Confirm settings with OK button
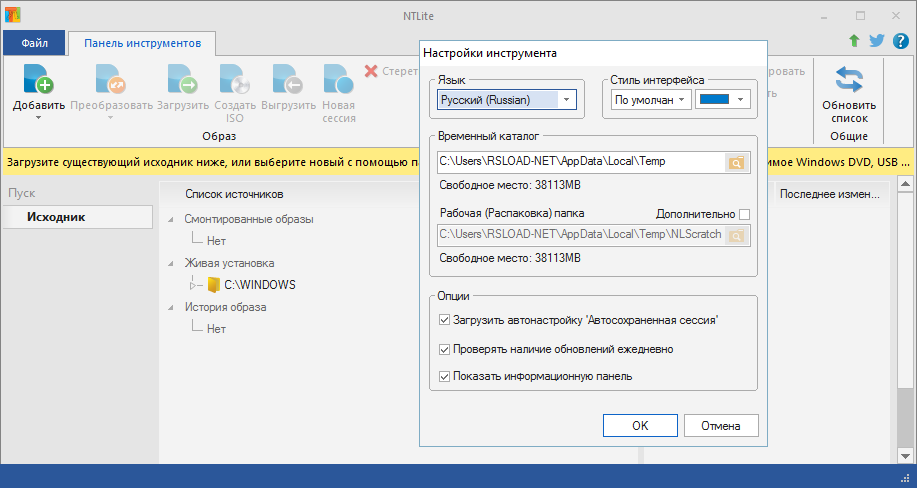Screen dimensions: 917x488 point(640,425)
